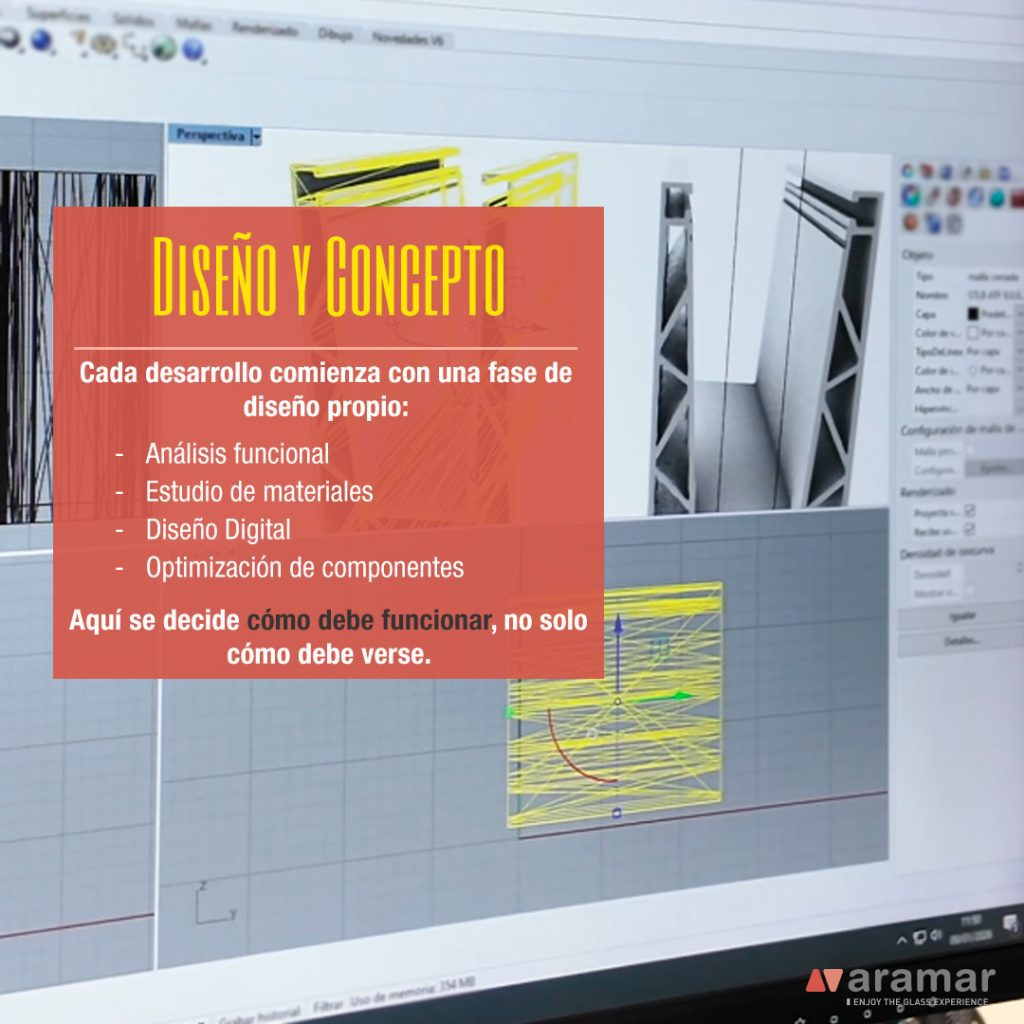Click the Igualar button
Screen dimensions: 1024x1024
[961, 617]
